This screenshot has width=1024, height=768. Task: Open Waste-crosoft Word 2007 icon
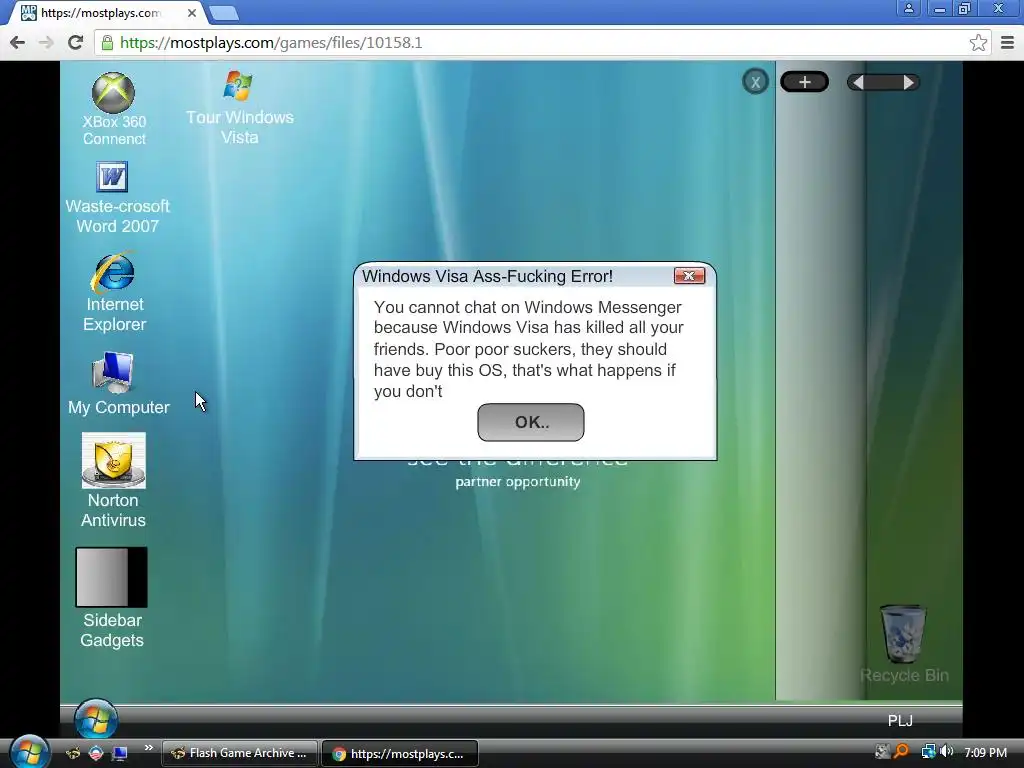(117, 198)
